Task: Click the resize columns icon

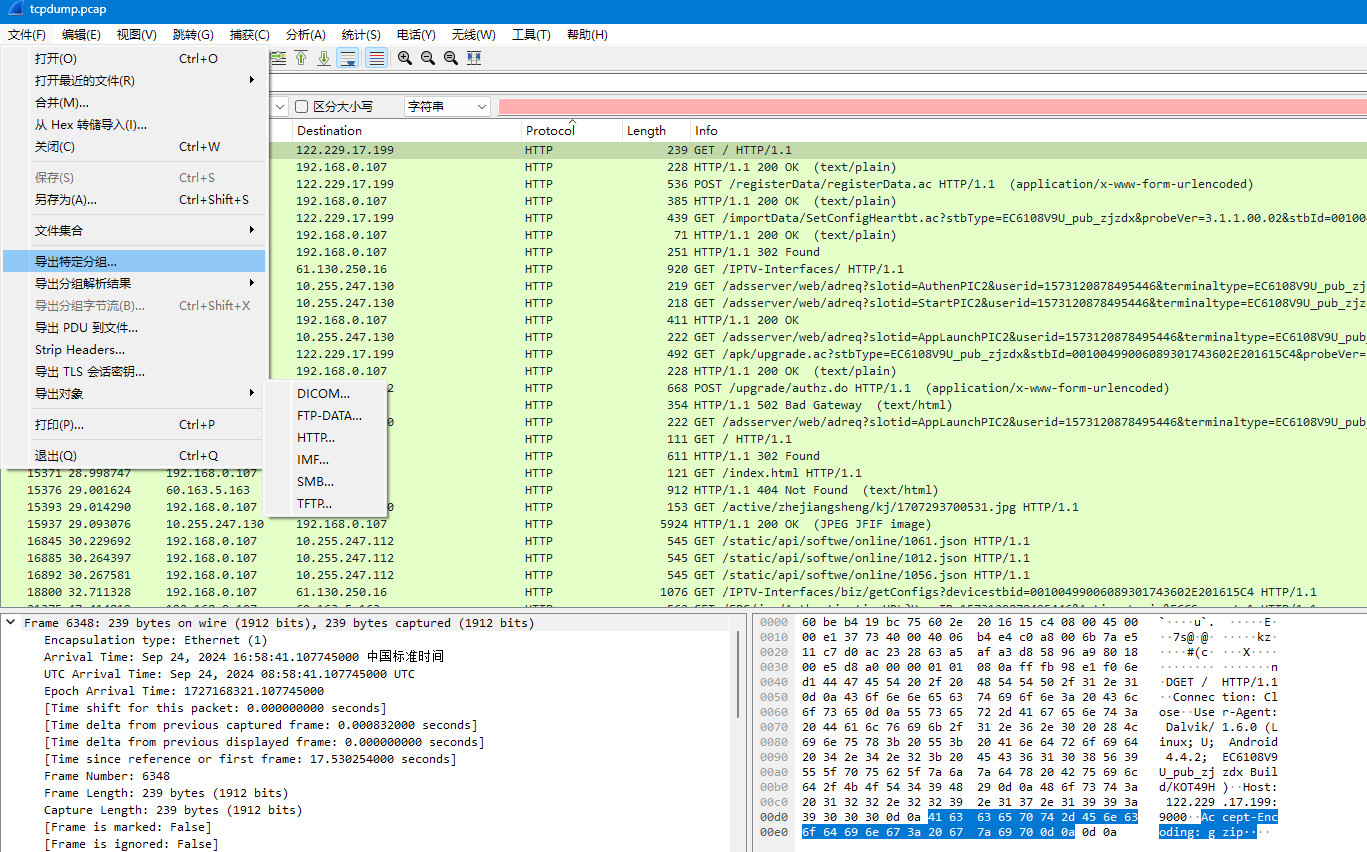Action: point(474,58)
